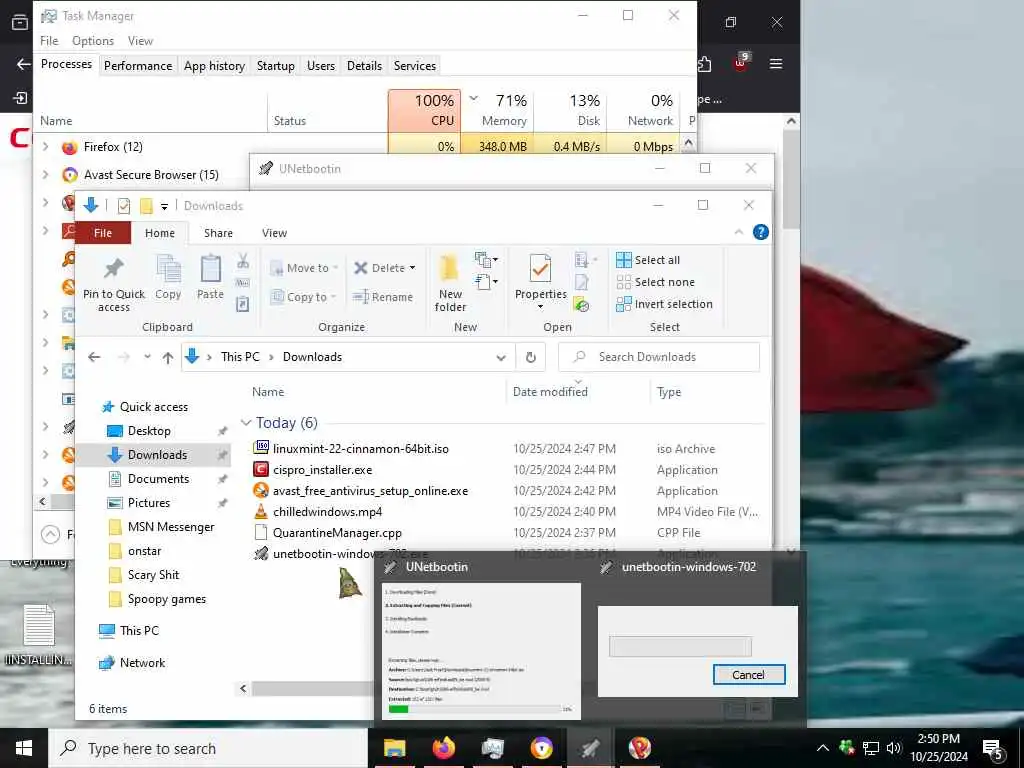Select chilledwindows.mp4 file

[327, 511]
